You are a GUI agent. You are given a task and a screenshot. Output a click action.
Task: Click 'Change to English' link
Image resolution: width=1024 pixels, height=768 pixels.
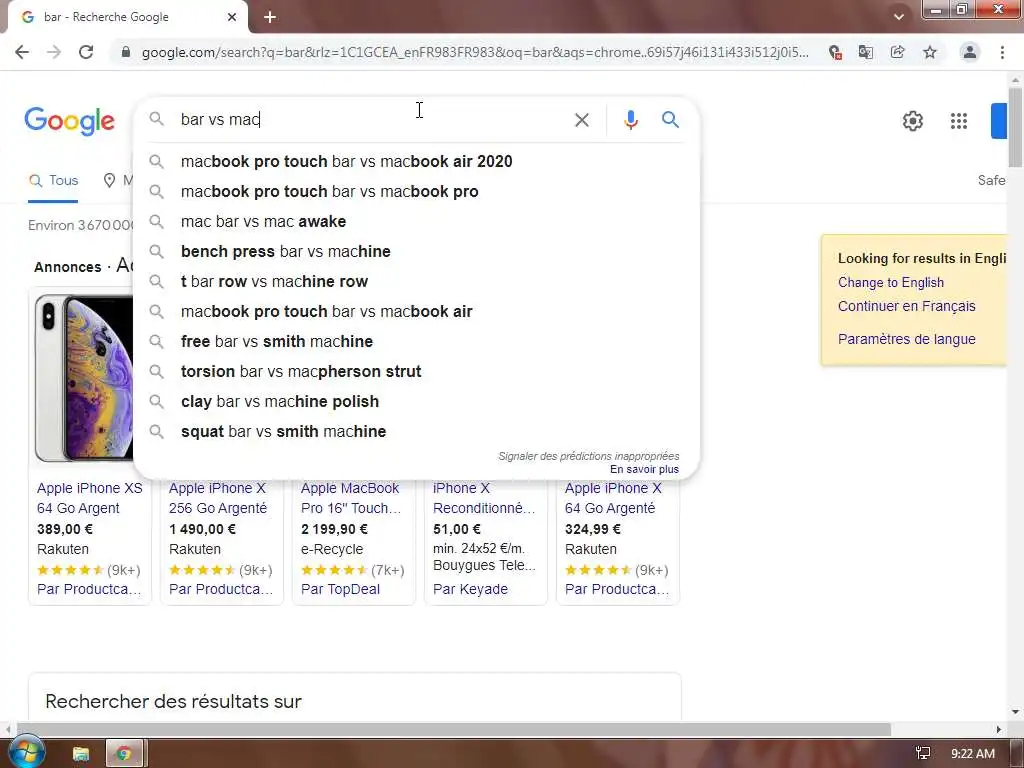(890, 282)
